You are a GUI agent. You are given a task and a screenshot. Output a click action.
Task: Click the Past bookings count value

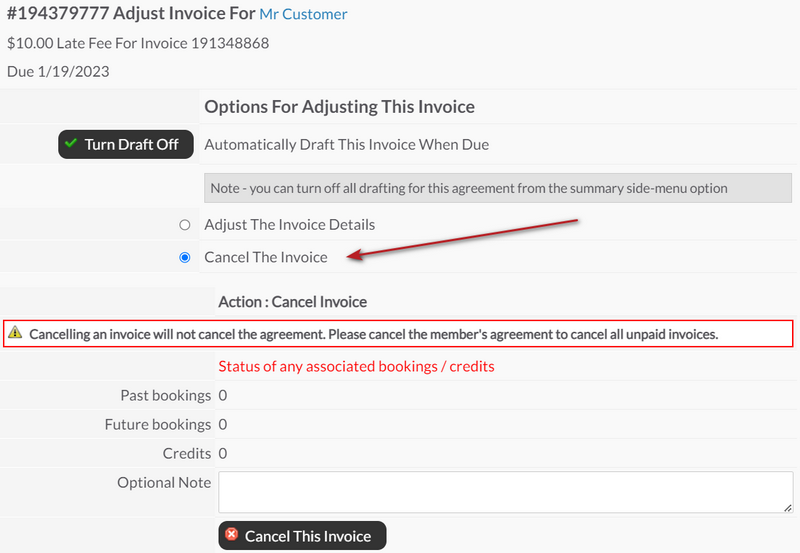[223, 395]
